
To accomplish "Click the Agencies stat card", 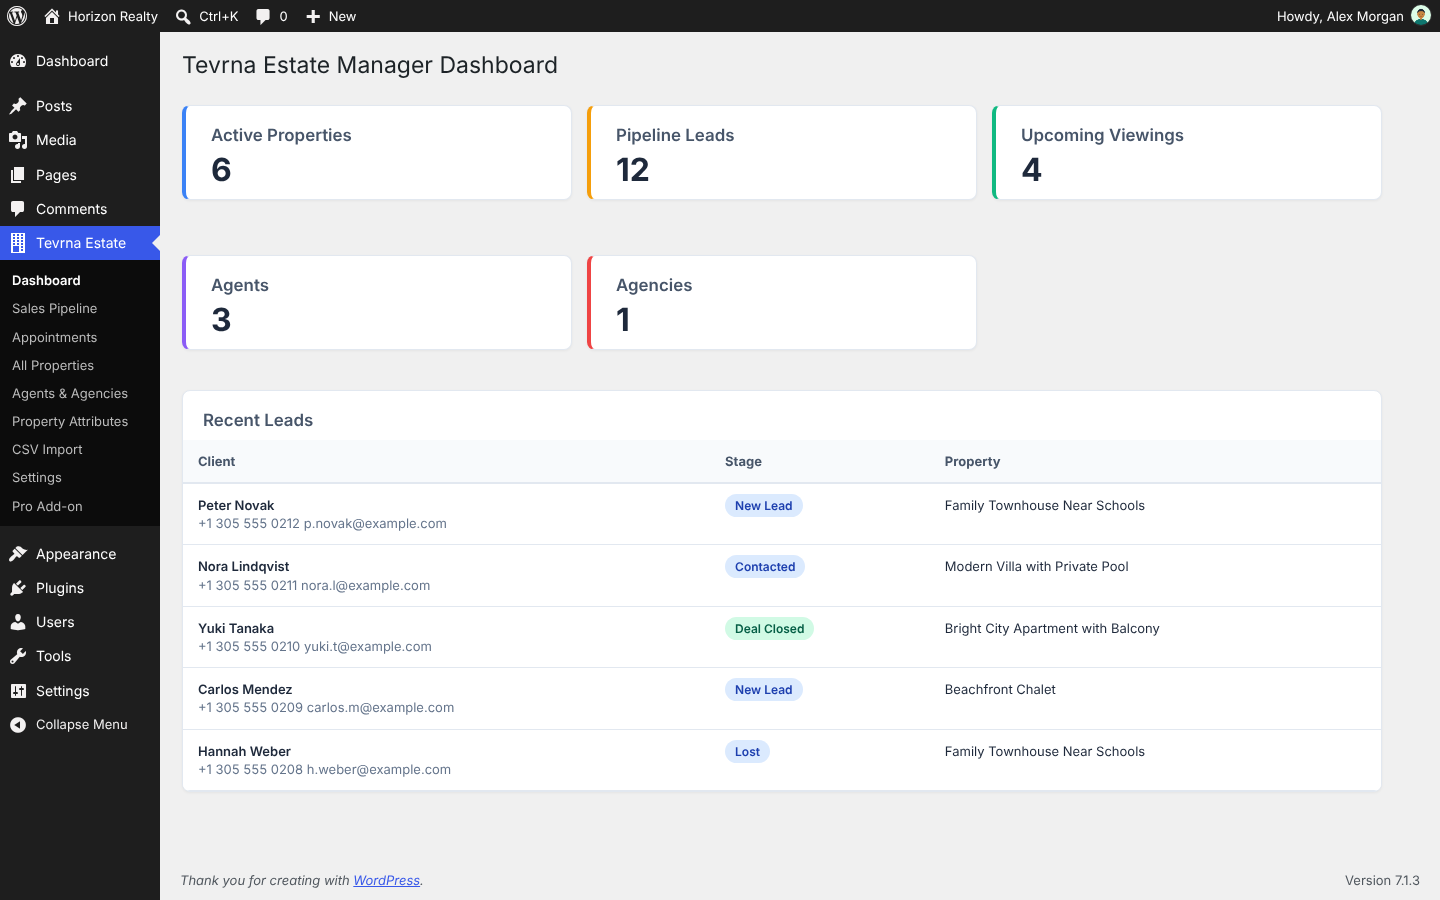I will coord(782,303).
